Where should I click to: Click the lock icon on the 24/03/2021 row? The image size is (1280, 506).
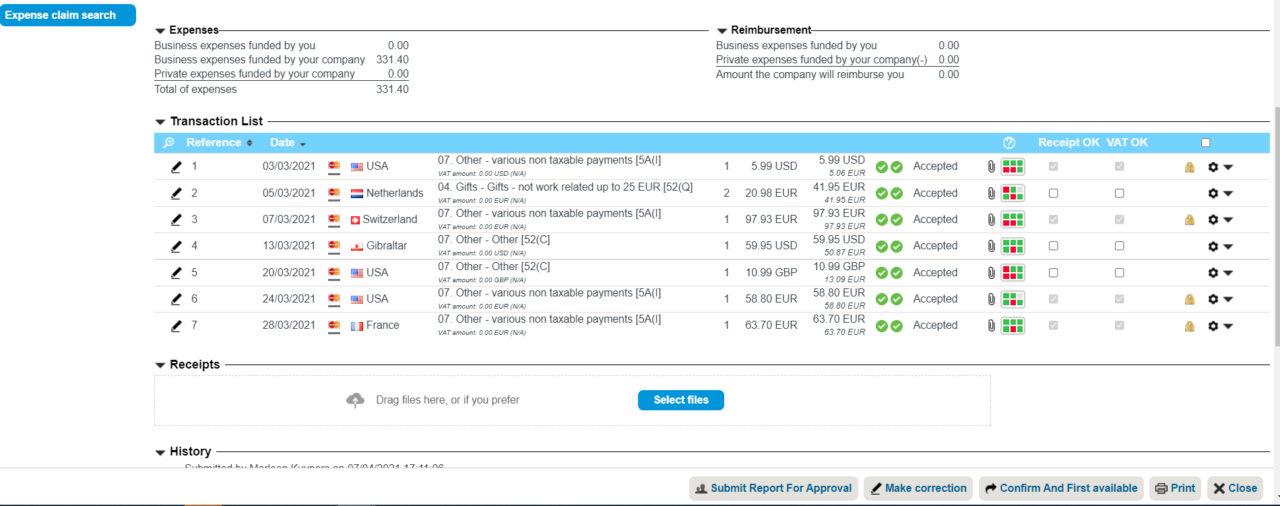coord(1189,299)
